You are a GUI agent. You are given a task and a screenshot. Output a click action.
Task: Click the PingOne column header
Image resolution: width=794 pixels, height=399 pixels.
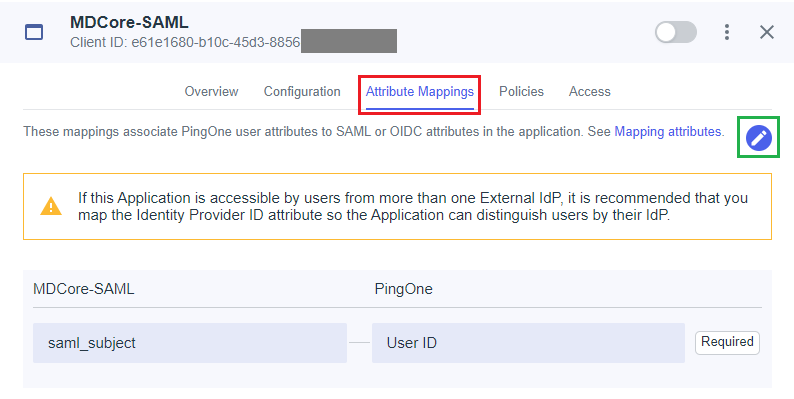tap(404, 289)
